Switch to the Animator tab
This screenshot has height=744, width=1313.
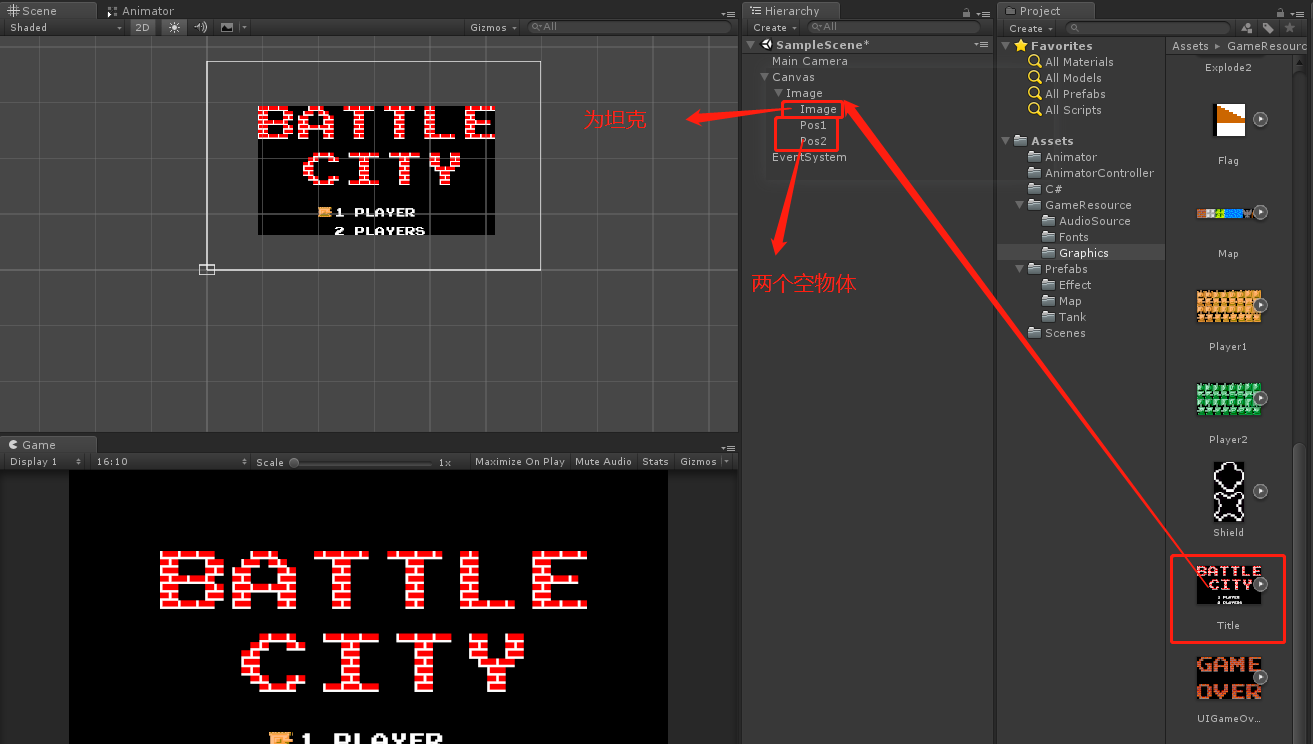(141, 11)
